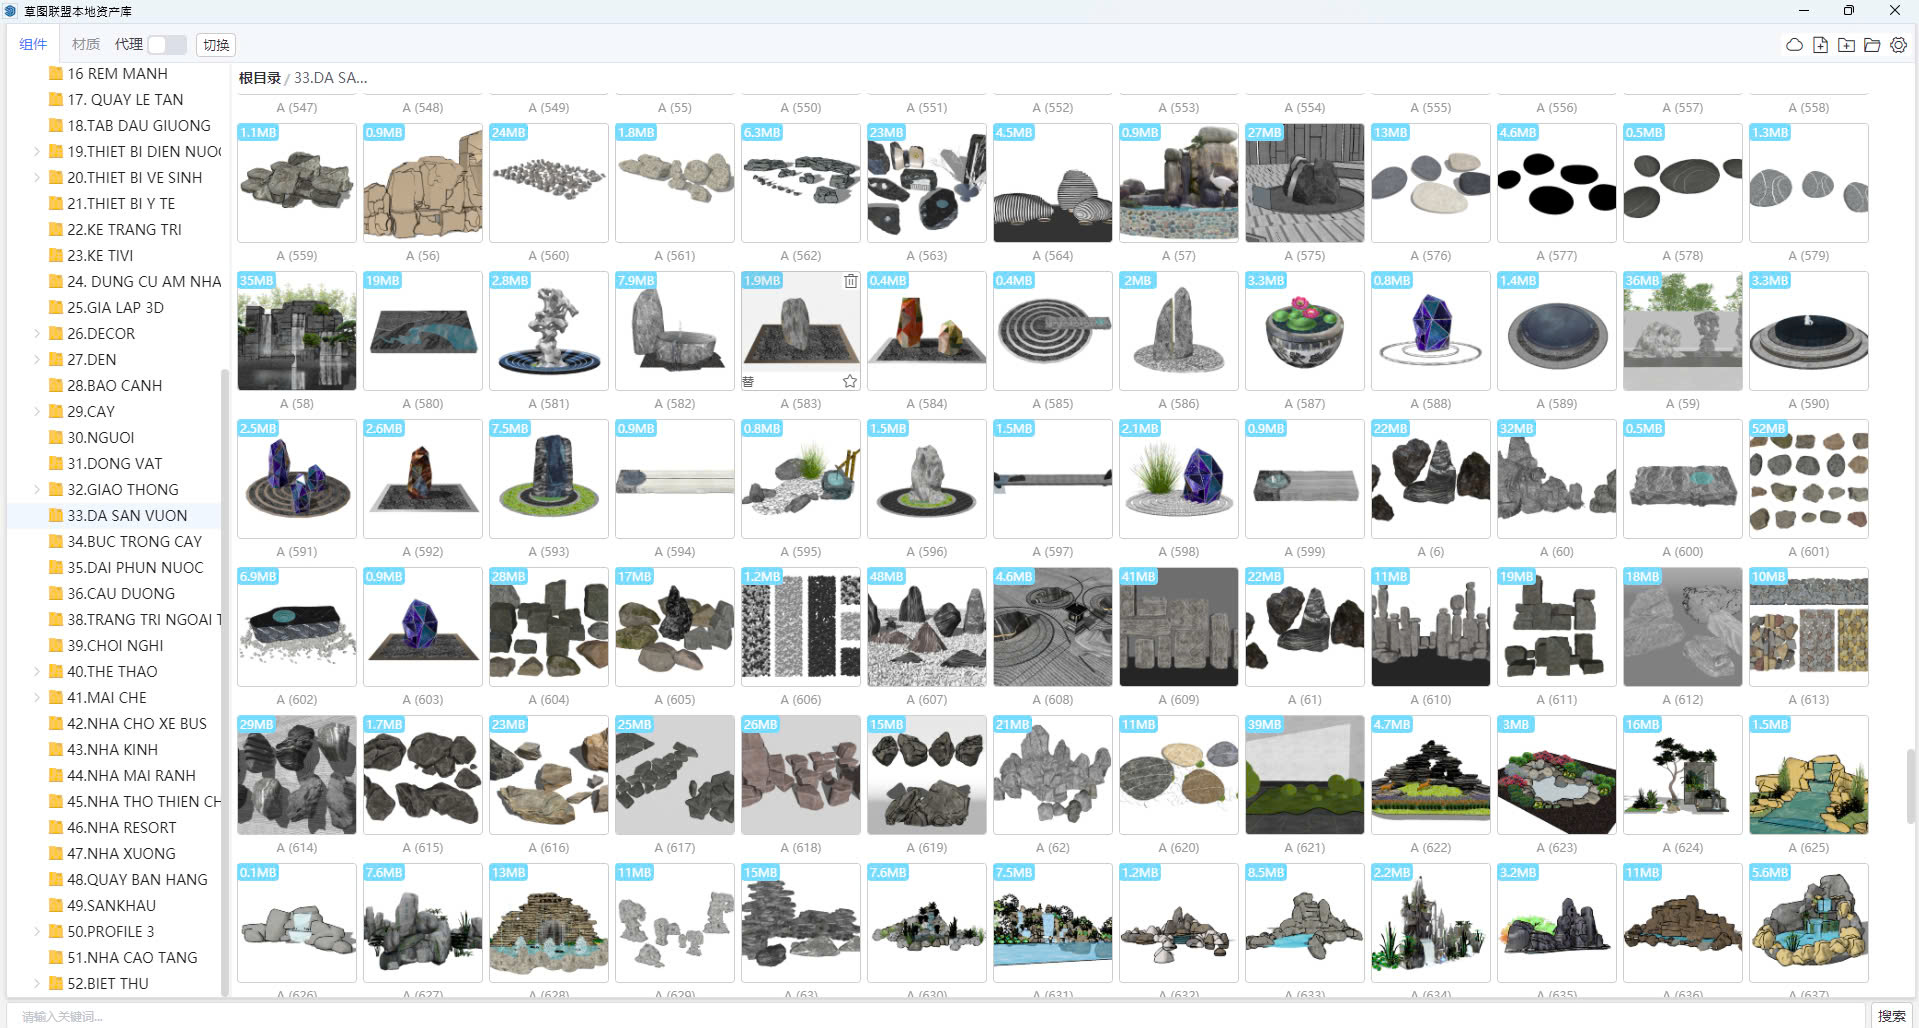Expand the 26.DECOR folder tree node
Image resolution: width=1919 pixels, height=1028 pixels.
pyautogui.click(x=37, y=334)
